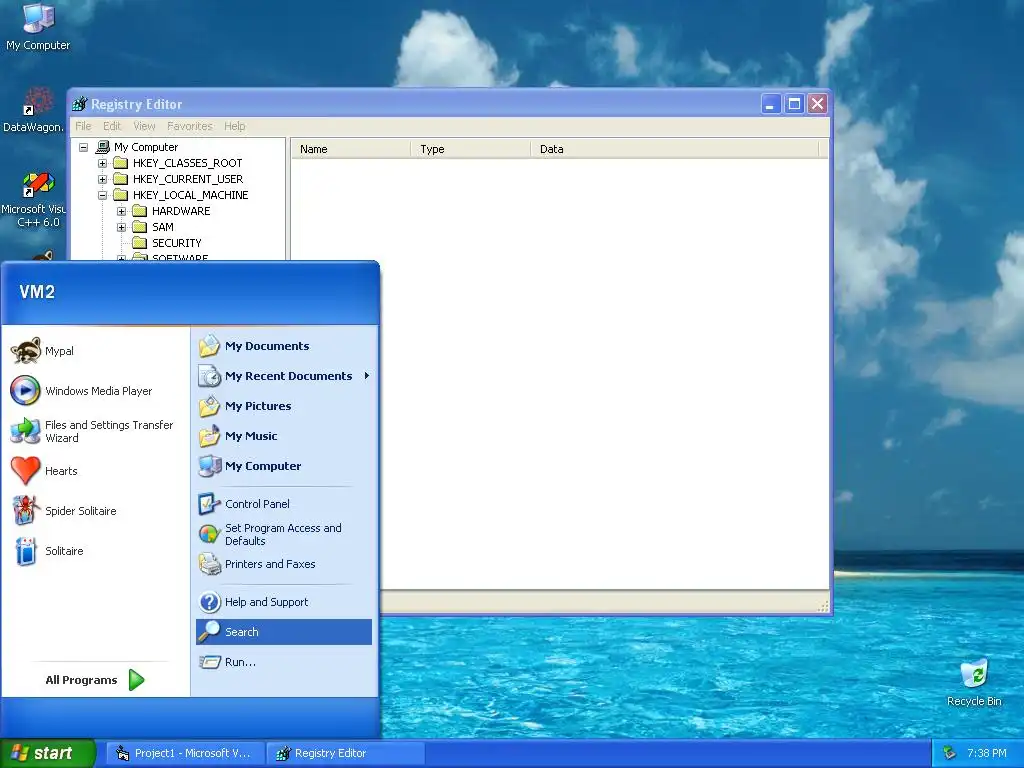Viewport: 1024px width, 768px height.
Task: Click Registry Editor taskbar button
Action: [x=345, y=754]
